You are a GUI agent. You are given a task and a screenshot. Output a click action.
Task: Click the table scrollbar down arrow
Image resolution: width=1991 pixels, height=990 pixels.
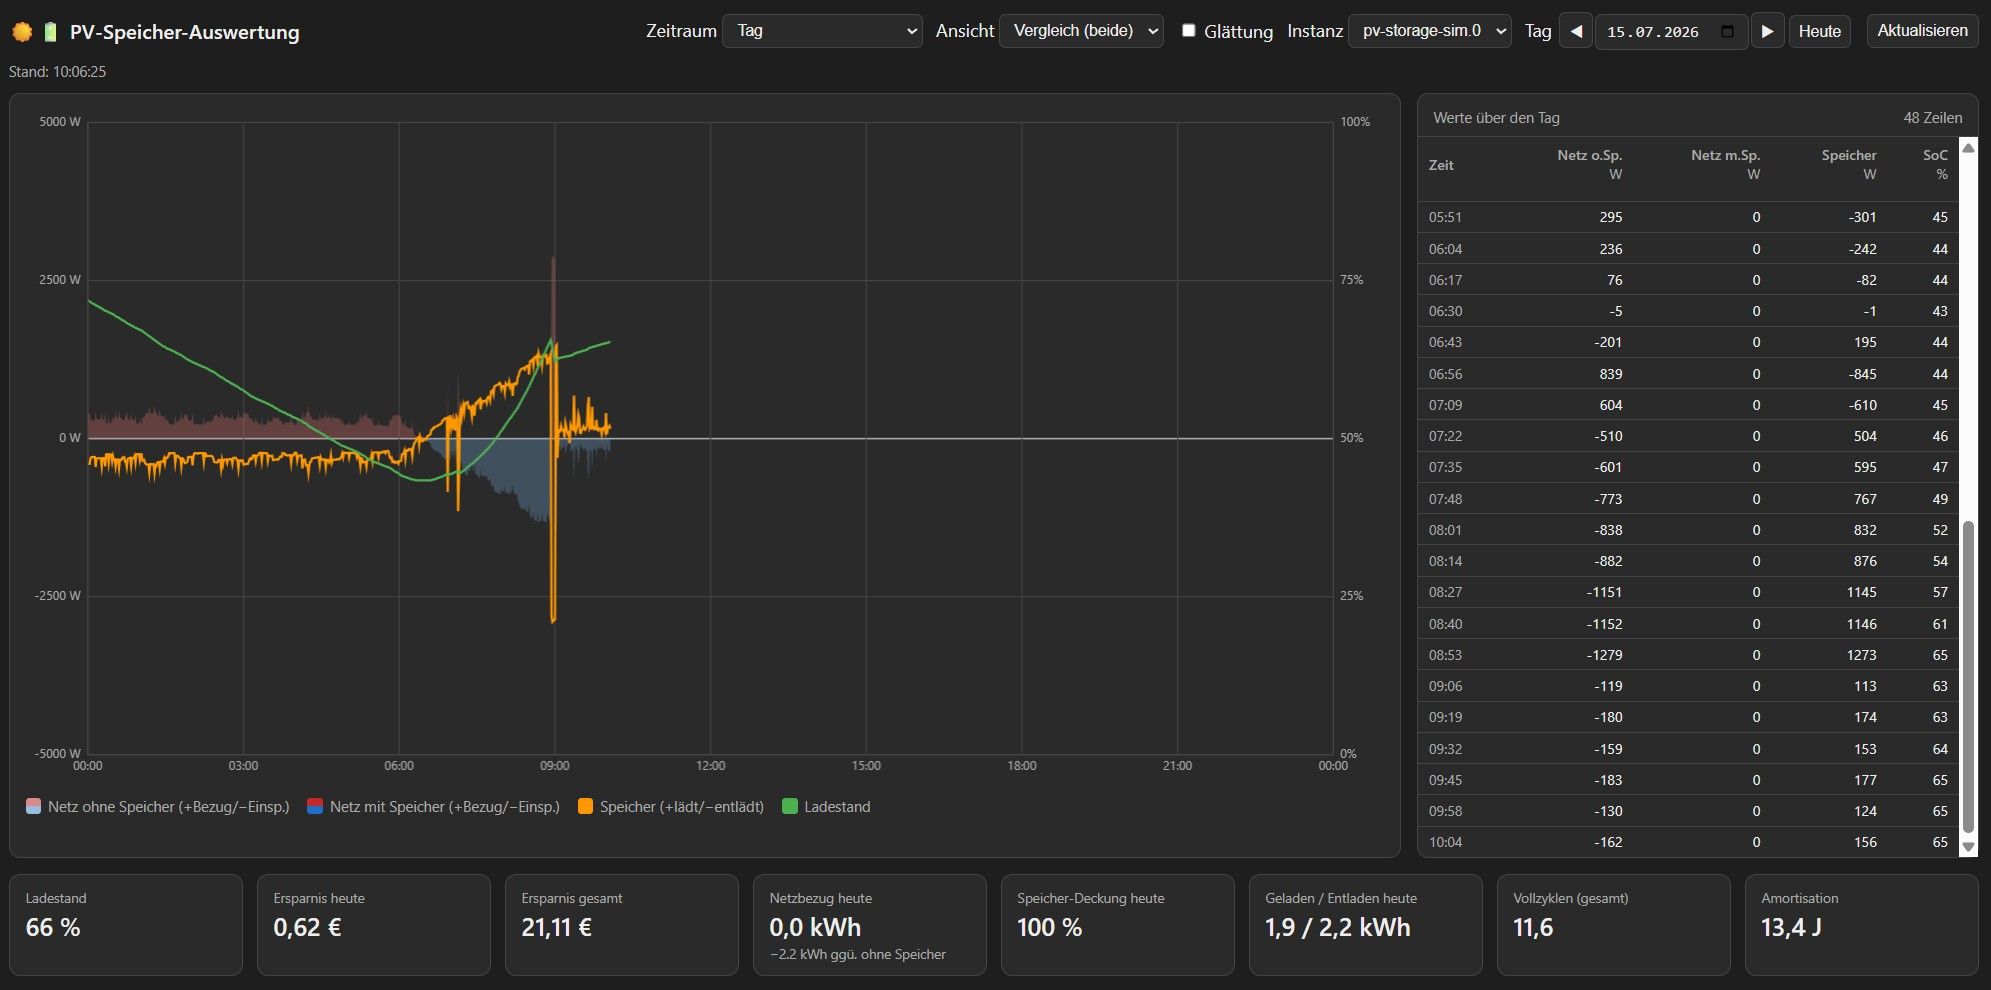coord(1968,847)
